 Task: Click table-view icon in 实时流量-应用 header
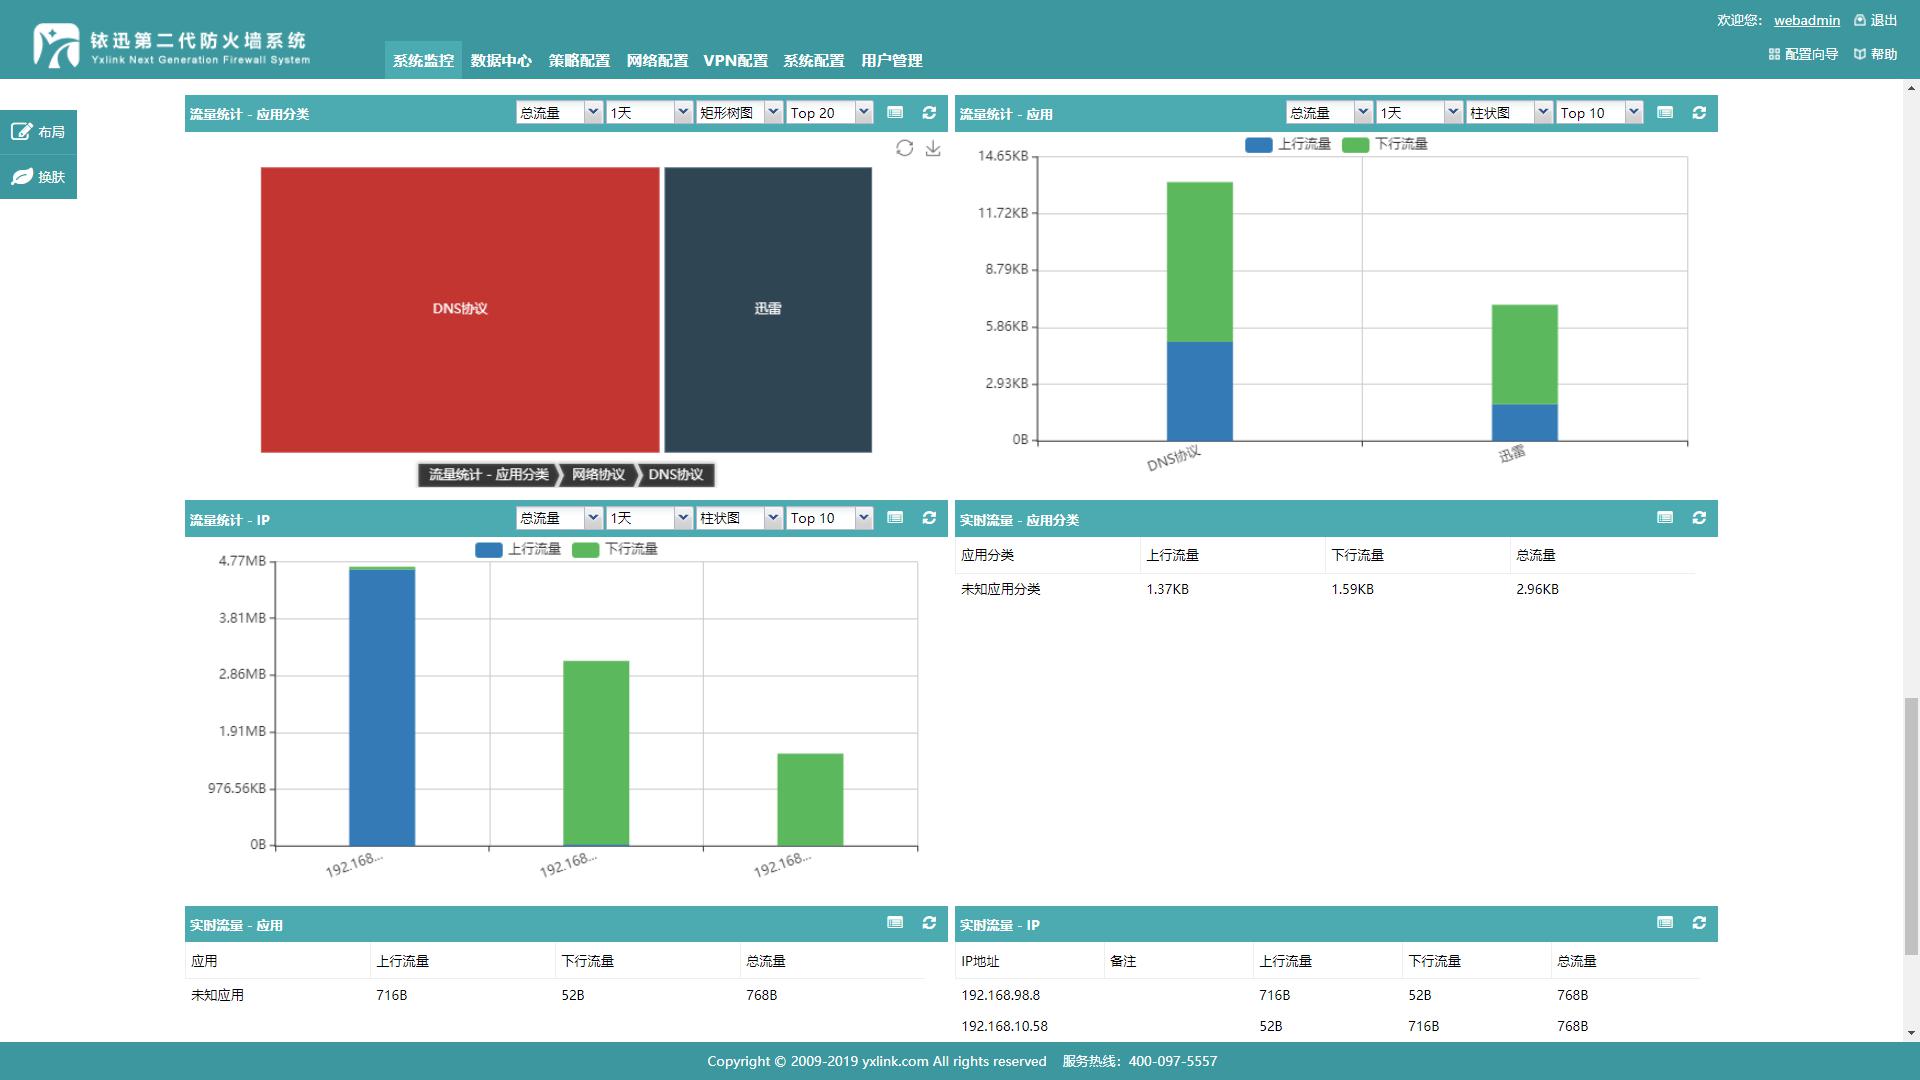point(895,923)
